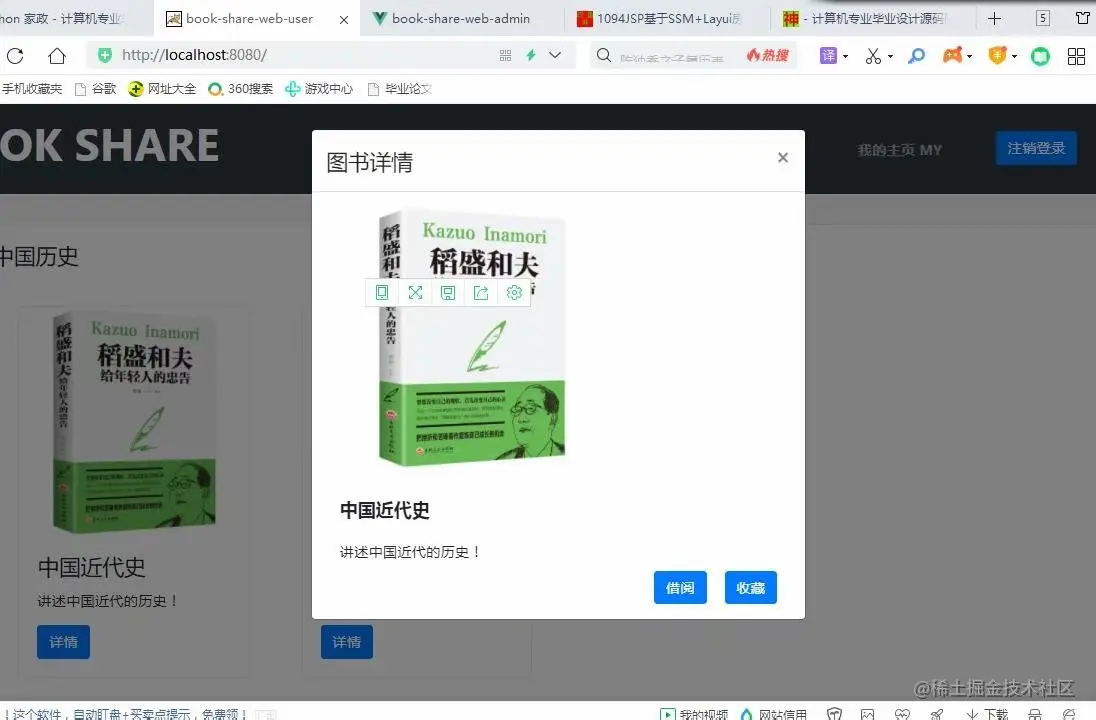Click the 注销登录 logout button
Viewport: 1096px width, 720px height.
click(1036, 148)
